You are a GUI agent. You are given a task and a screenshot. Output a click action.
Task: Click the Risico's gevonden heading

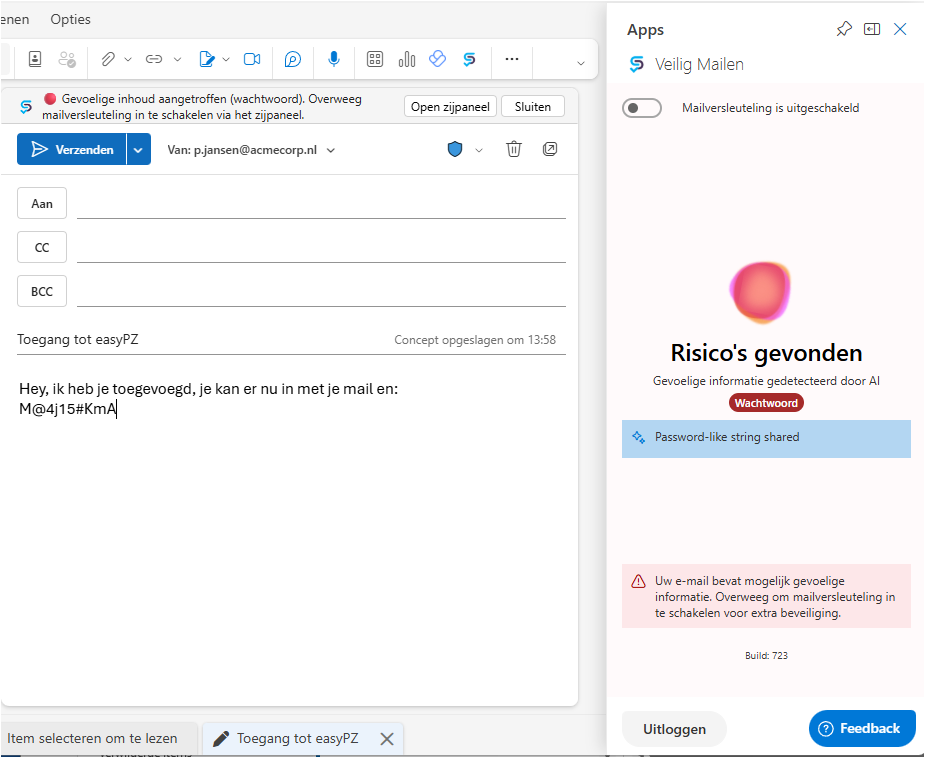766,353
